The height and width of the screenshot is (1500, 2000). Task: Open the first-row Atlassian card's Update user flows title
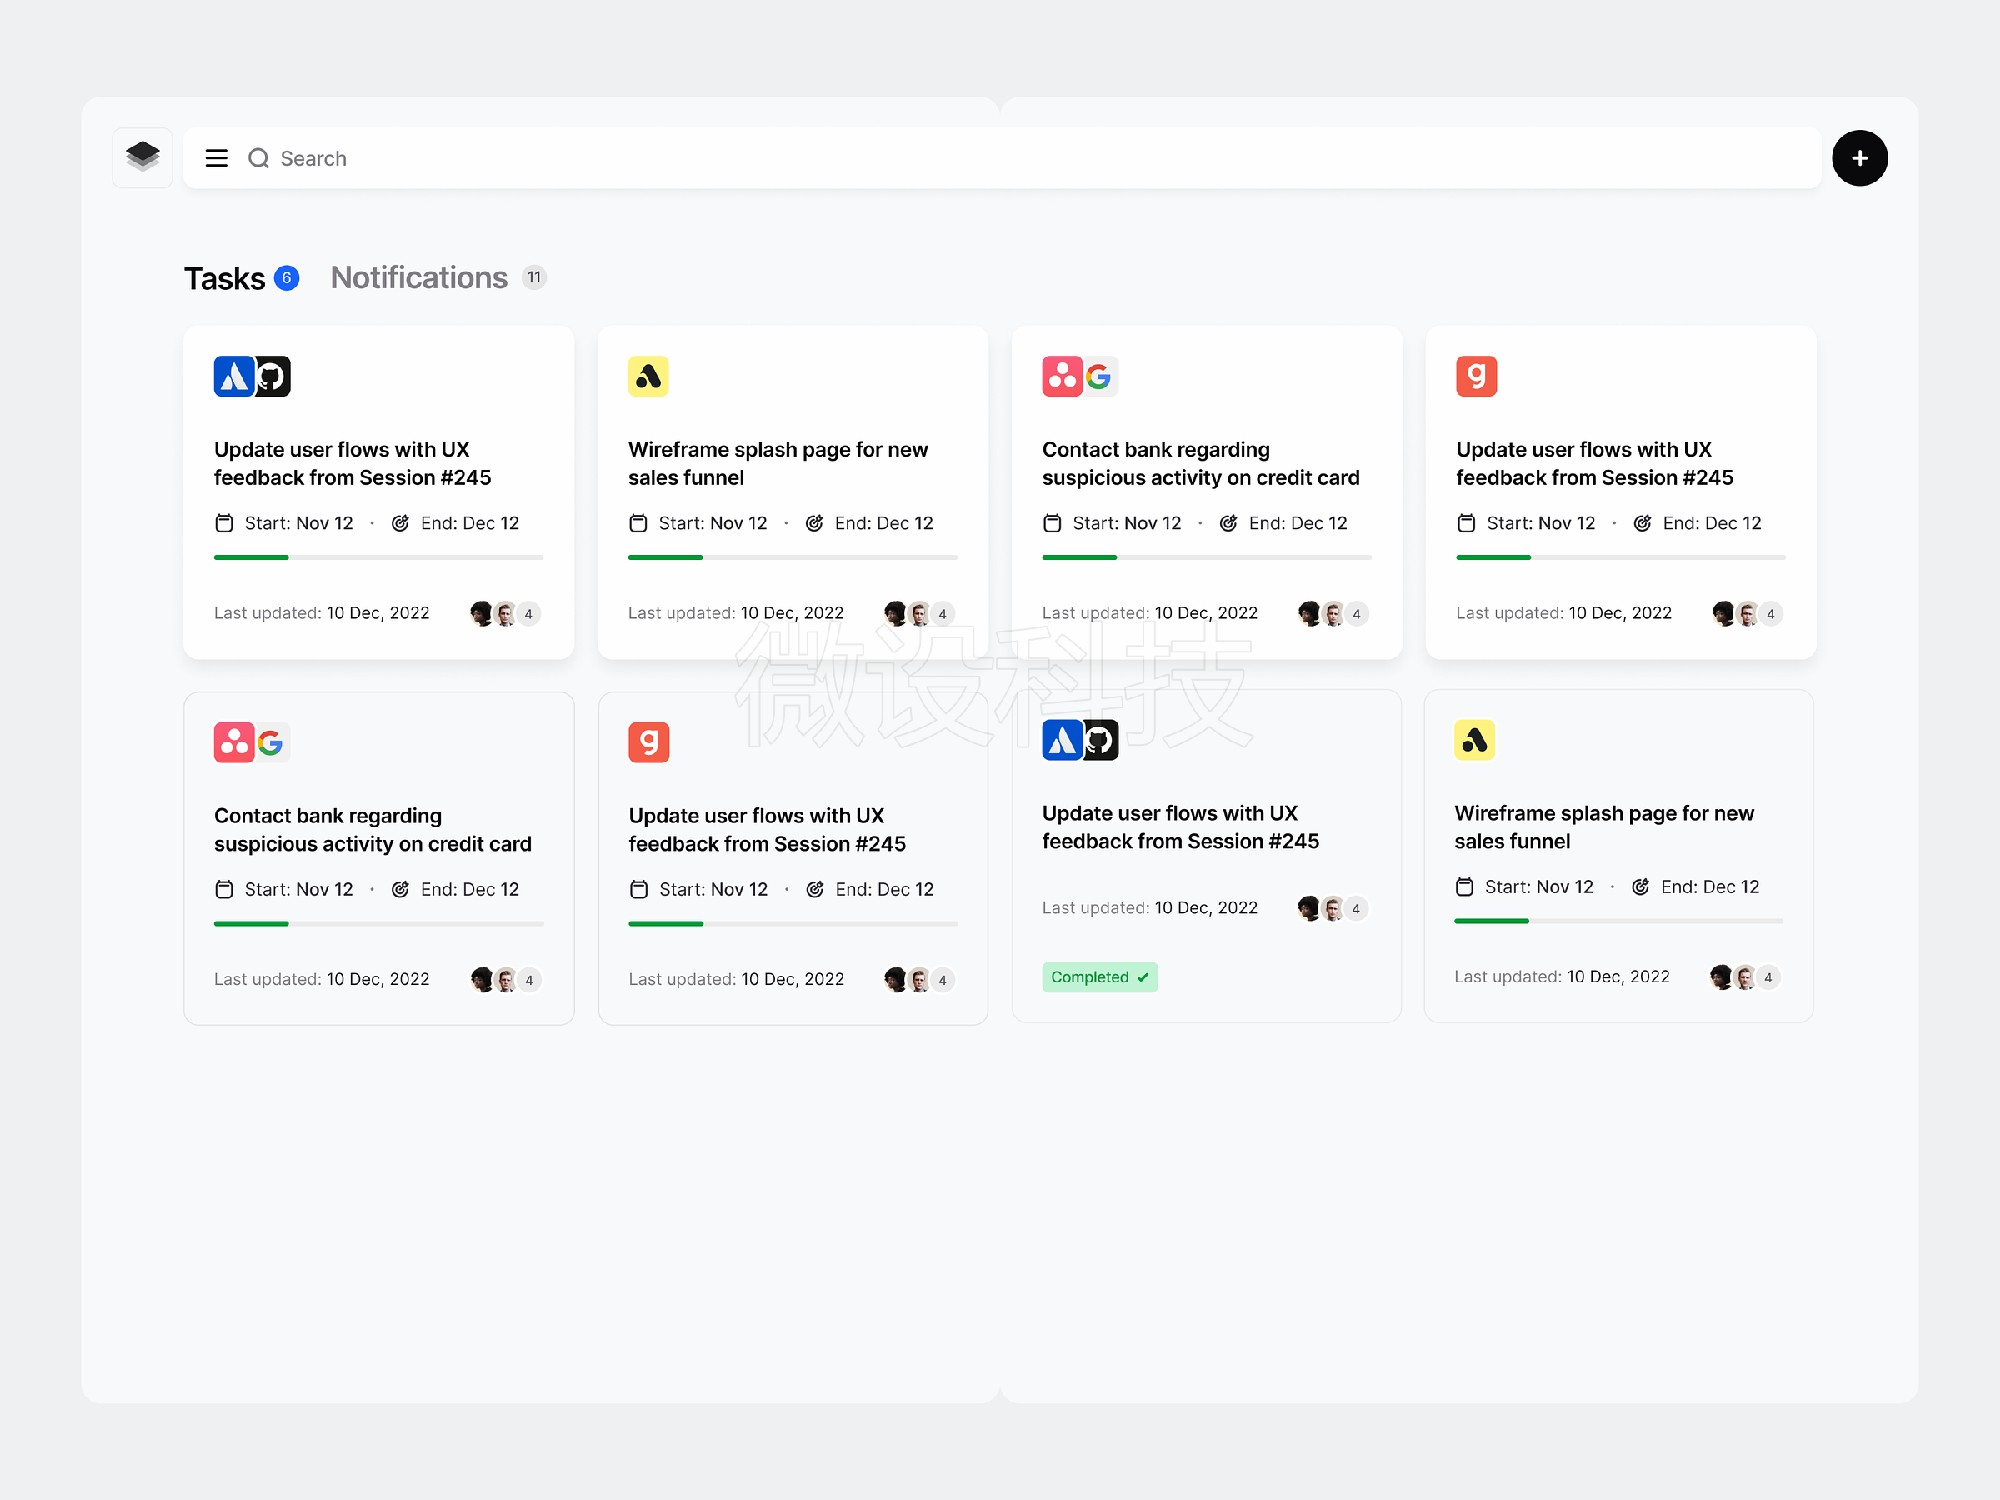[x=352, y=463]
